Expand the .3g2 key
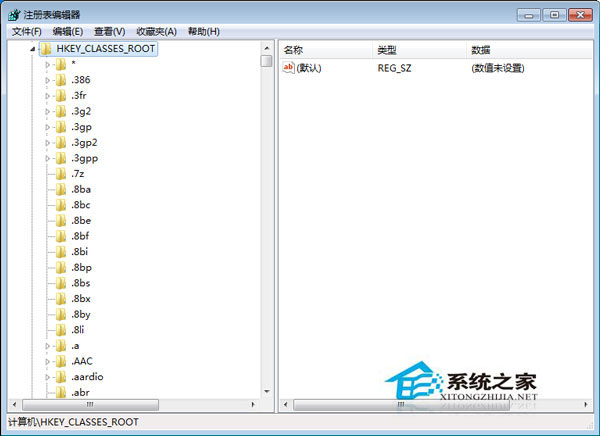The image size is (600, 436). (x=47, y=112)
